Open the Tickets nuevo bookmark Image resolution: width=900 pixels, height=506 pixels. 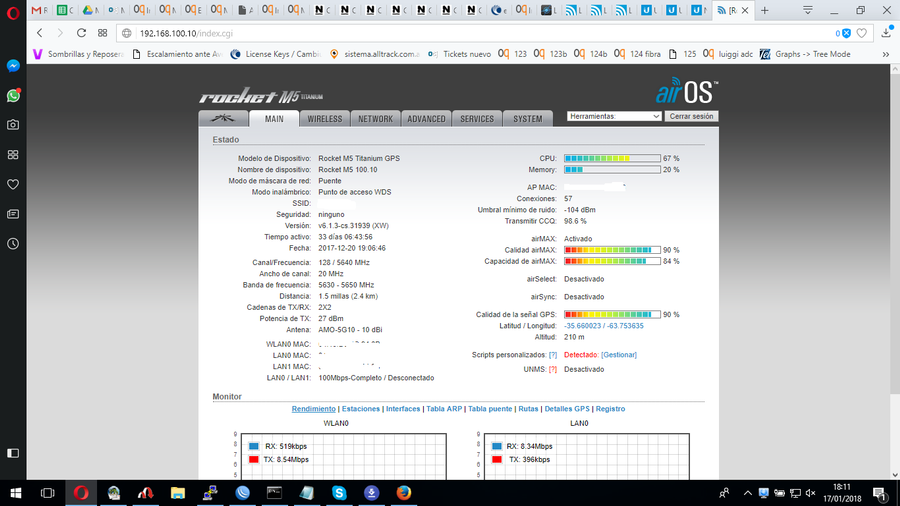tap(459, 54)
